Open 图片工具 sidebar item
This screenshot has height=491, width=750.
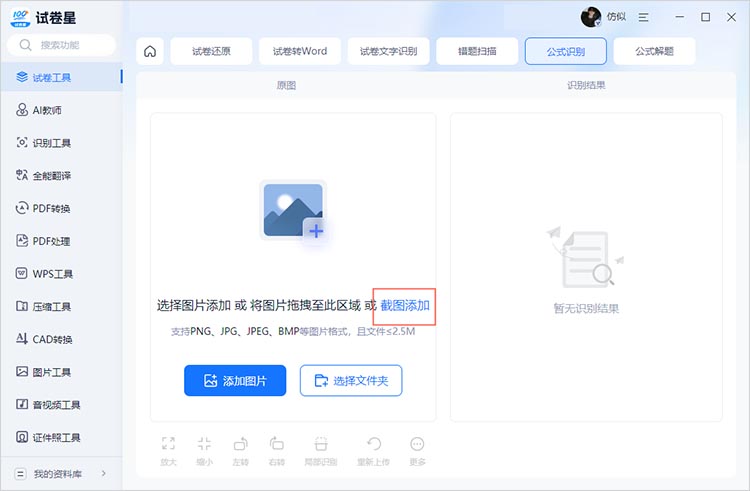pos(61,372)
